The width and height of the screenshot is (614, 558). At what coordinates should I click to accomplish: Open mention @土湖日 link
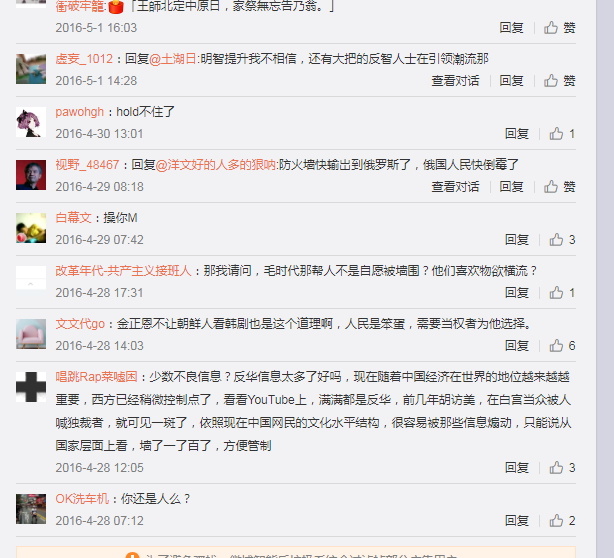click(173, 59)
